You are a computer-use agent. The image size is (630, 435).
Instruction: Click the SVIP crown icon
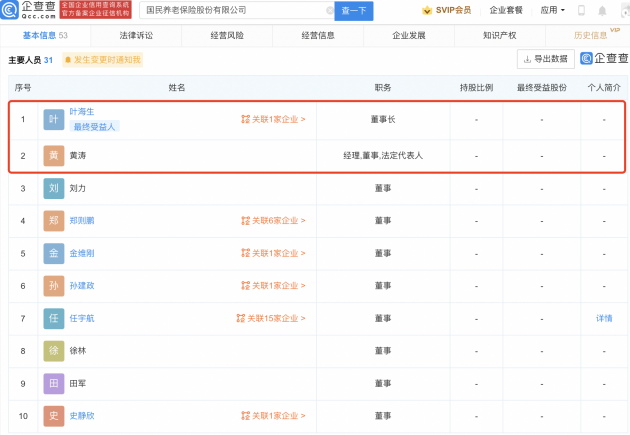coord(427,10)
